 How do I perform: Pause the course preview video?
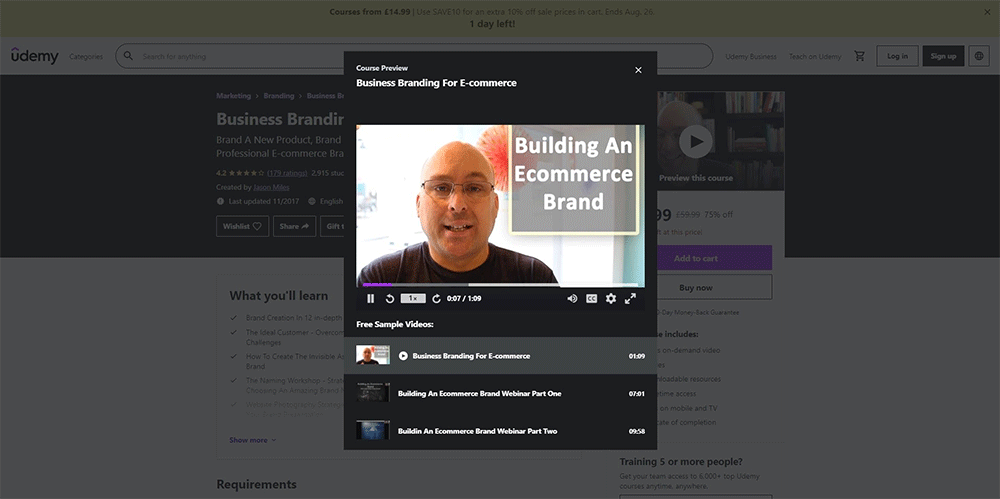(x=371, y=298)
